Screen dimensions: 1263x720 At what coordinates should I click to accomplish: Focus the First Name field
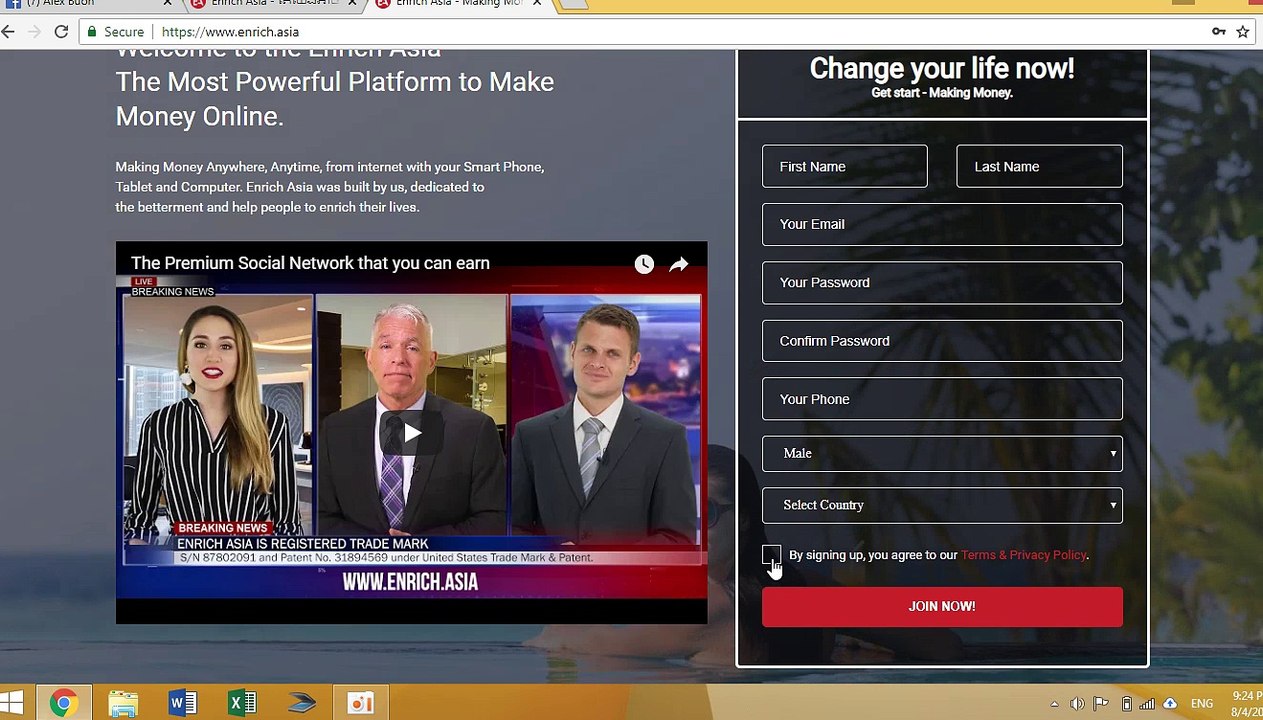point(845,166)
